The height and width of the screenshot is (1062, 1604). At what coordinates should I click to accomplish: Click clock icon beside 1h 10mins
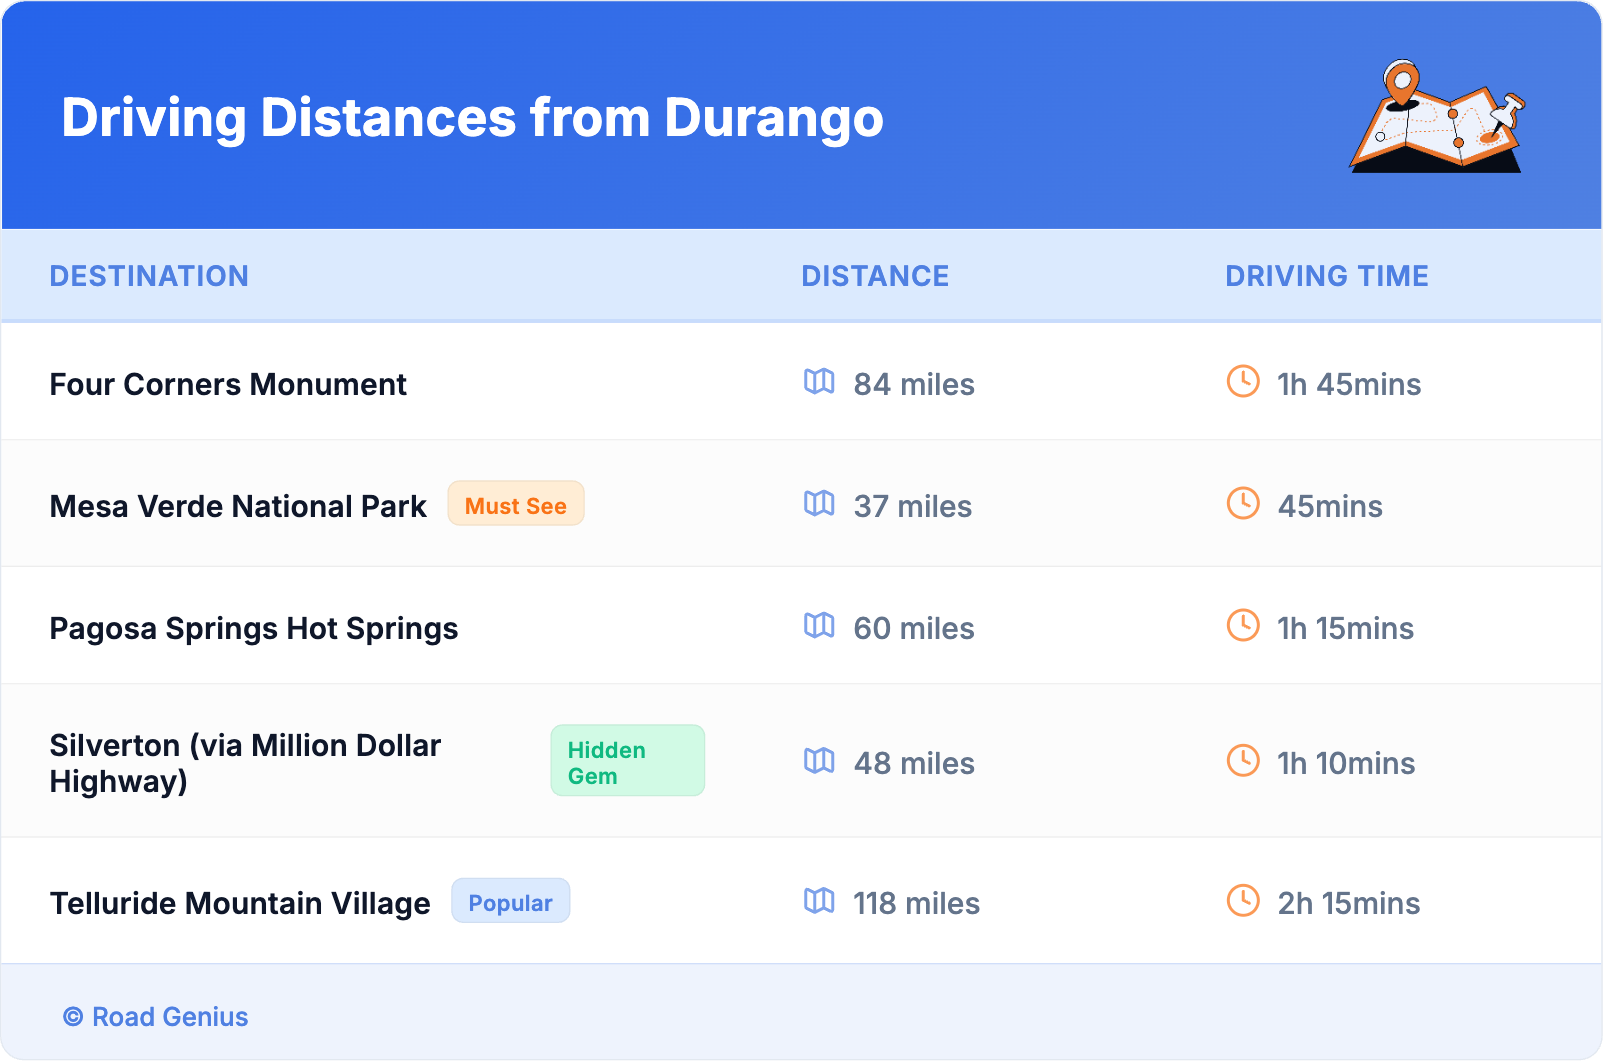click(1243, 761)
